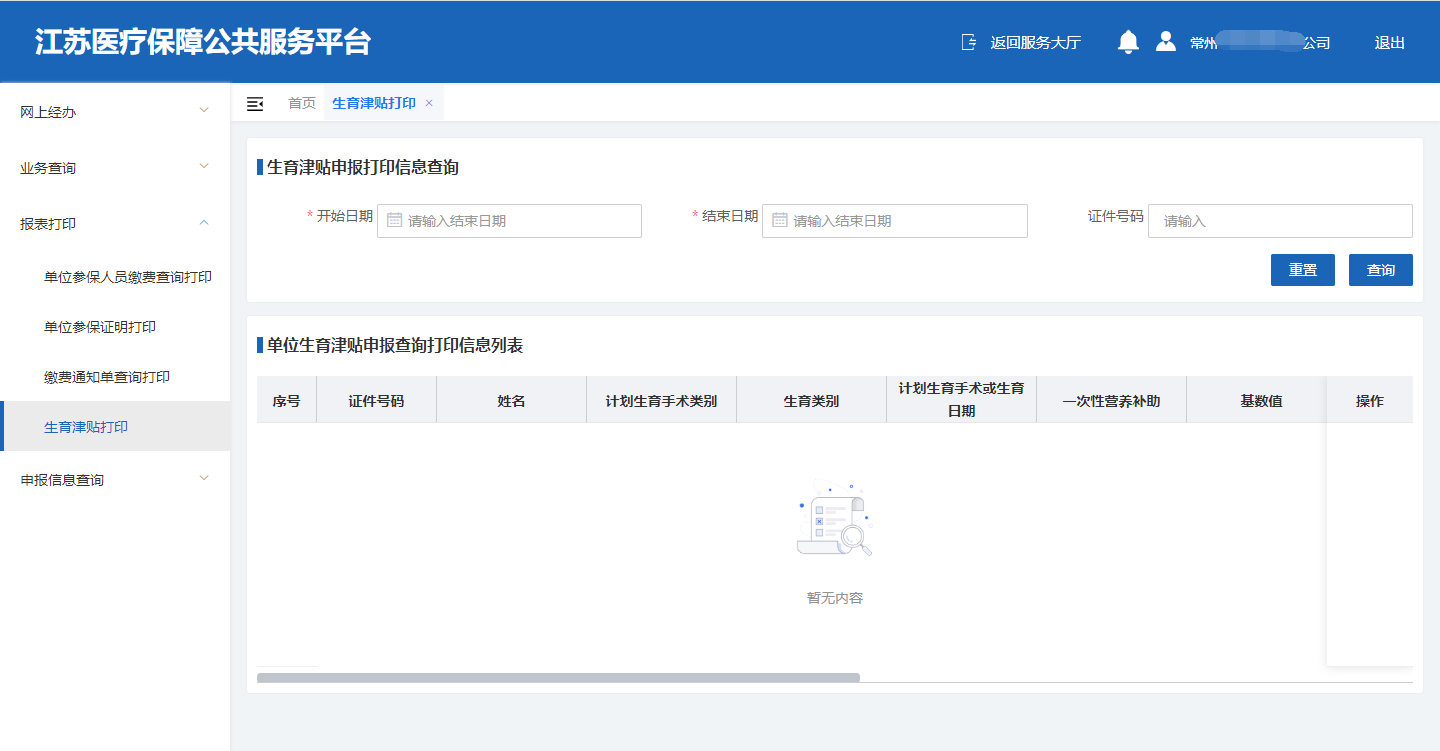Screen dimensions: 1440x751
Task: Open the calendar picker for 开始日期
Action: click(x=394, y=220)
